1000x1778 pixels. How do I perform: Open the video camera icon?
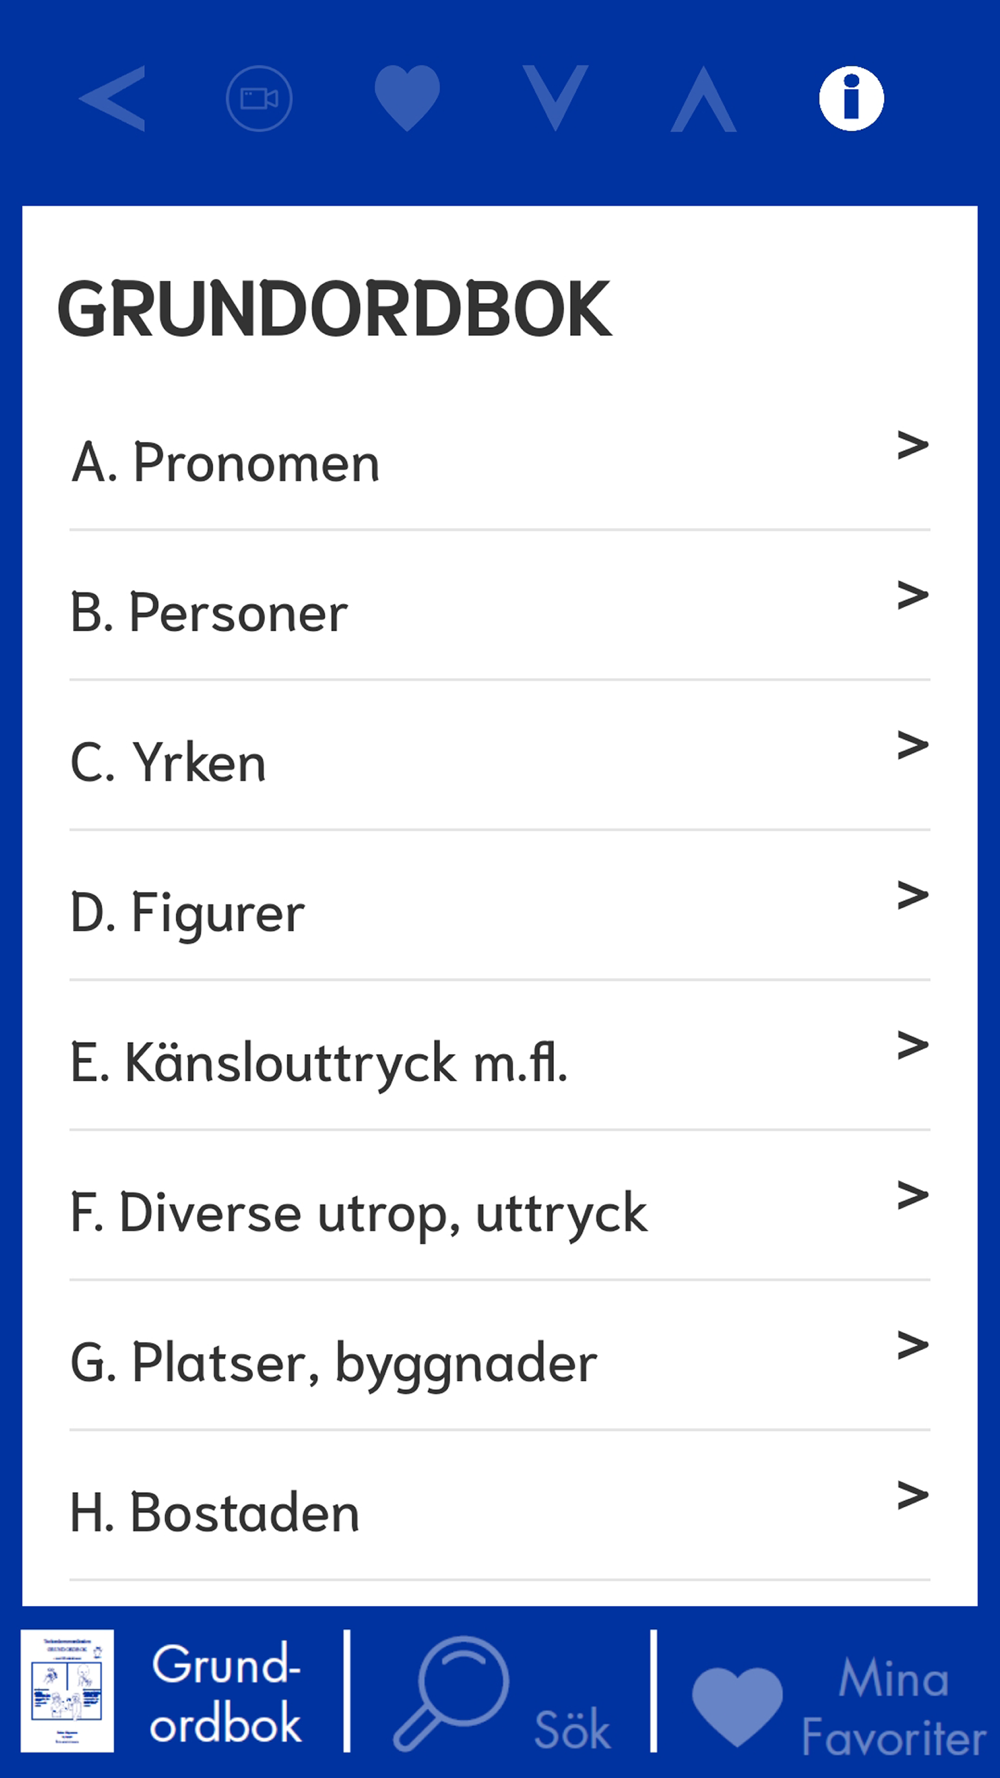tap(259, 99)
